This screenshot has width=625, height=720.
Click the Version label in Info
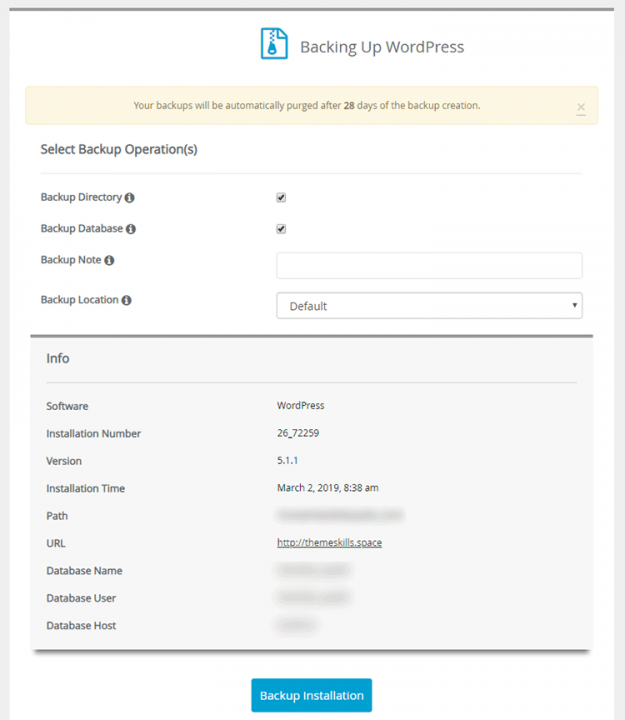pyautogui.click(x=64, y=461)
